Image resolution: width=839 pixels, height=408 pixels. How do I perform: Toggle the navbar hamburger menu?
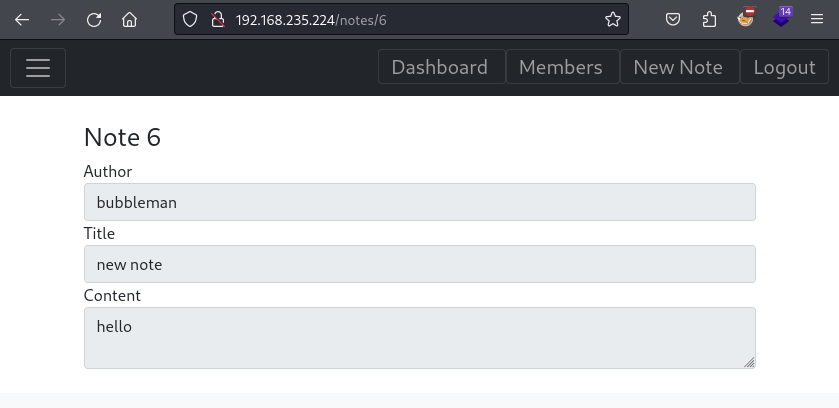pyautogui.click(x=38, y=67)
